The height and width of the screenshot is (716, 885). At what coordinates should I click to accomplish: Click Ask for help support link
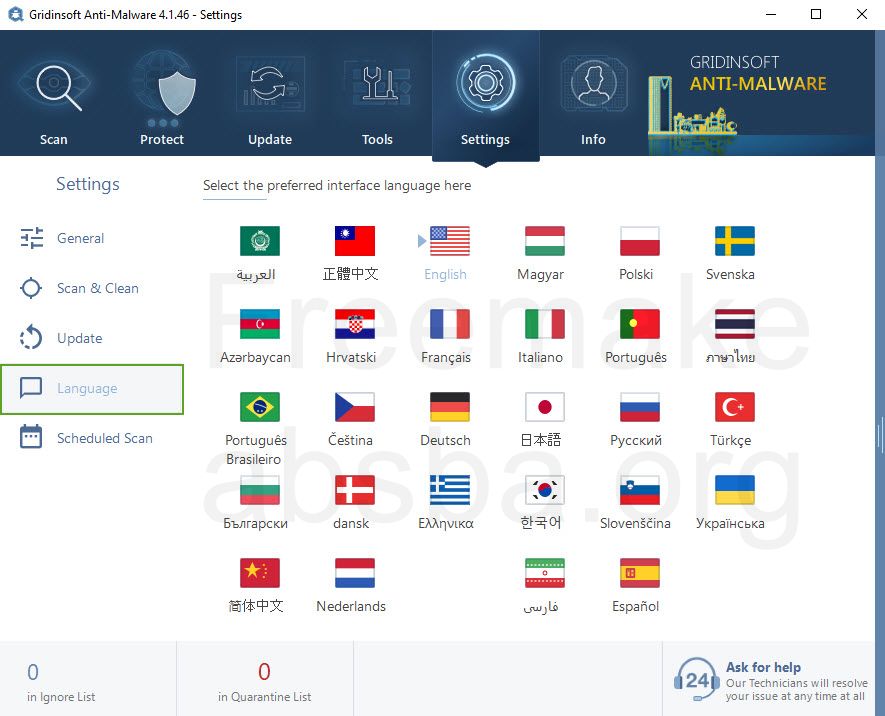(763, 667)
